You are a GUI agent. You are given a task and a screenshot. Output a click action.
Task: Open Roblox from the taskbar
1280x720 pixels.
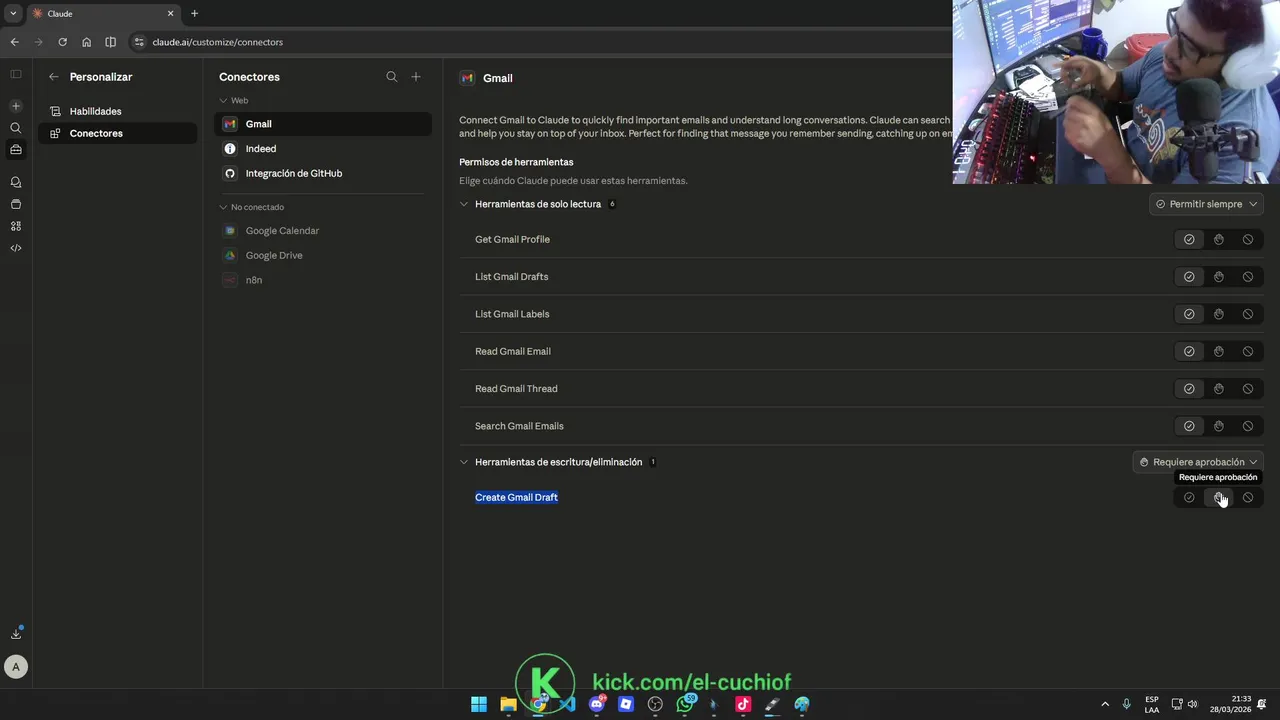[626, 704]
